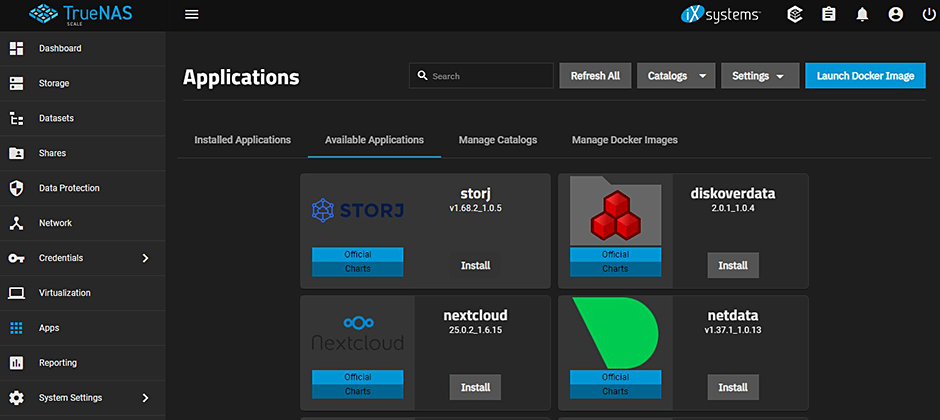Image resolution: width=940 pixels, height=420 pixels.
Task: Open the Manage Docker Images tab
Action: tap(625, 140)
